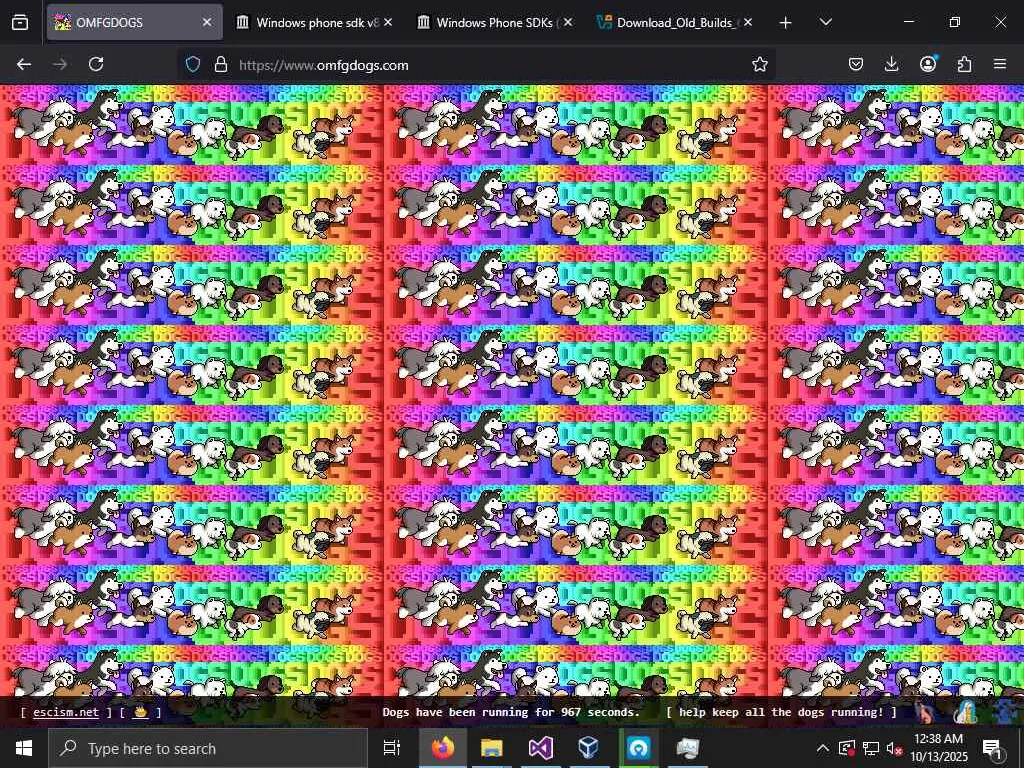Viewport: 1024px width, 768px height.
Task: Open the Firefox account menu
Action: 928,64
